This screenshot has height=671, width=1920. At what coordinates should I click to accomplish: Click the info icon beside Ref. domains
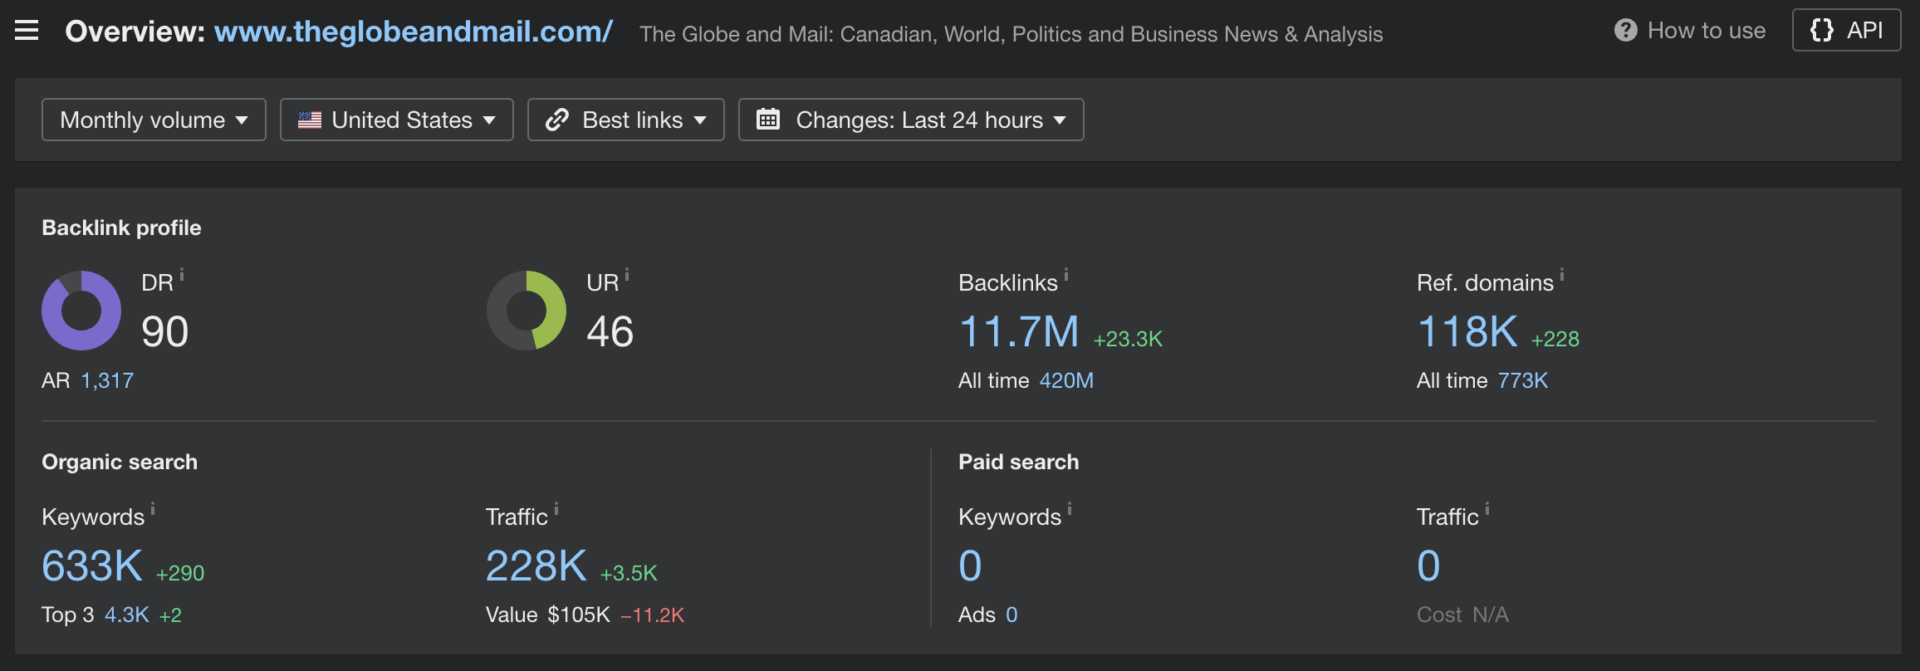[x=1562, y=274]
